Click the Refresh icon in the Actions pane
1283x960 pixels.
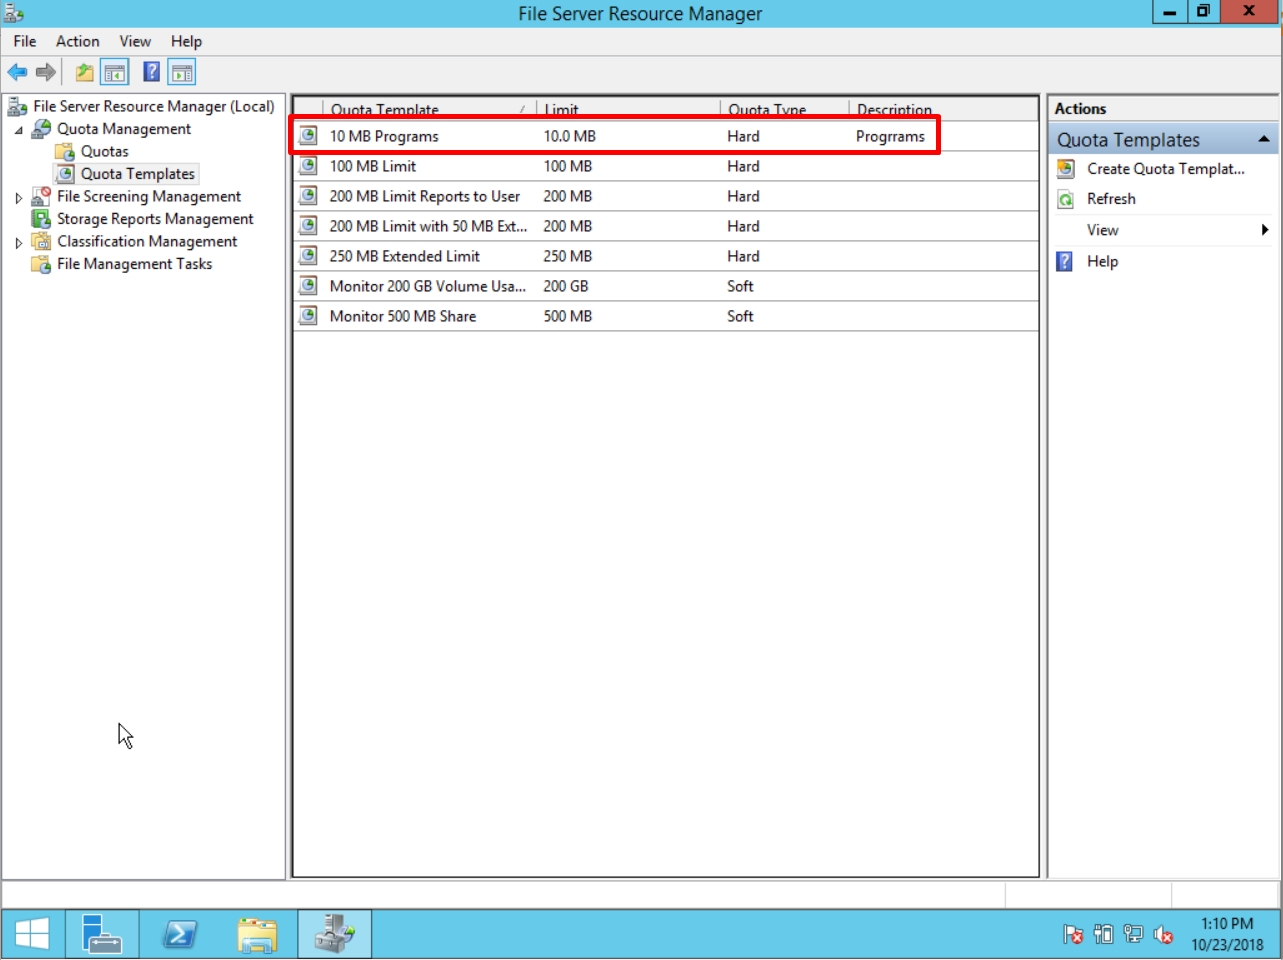pos(1064,199)
